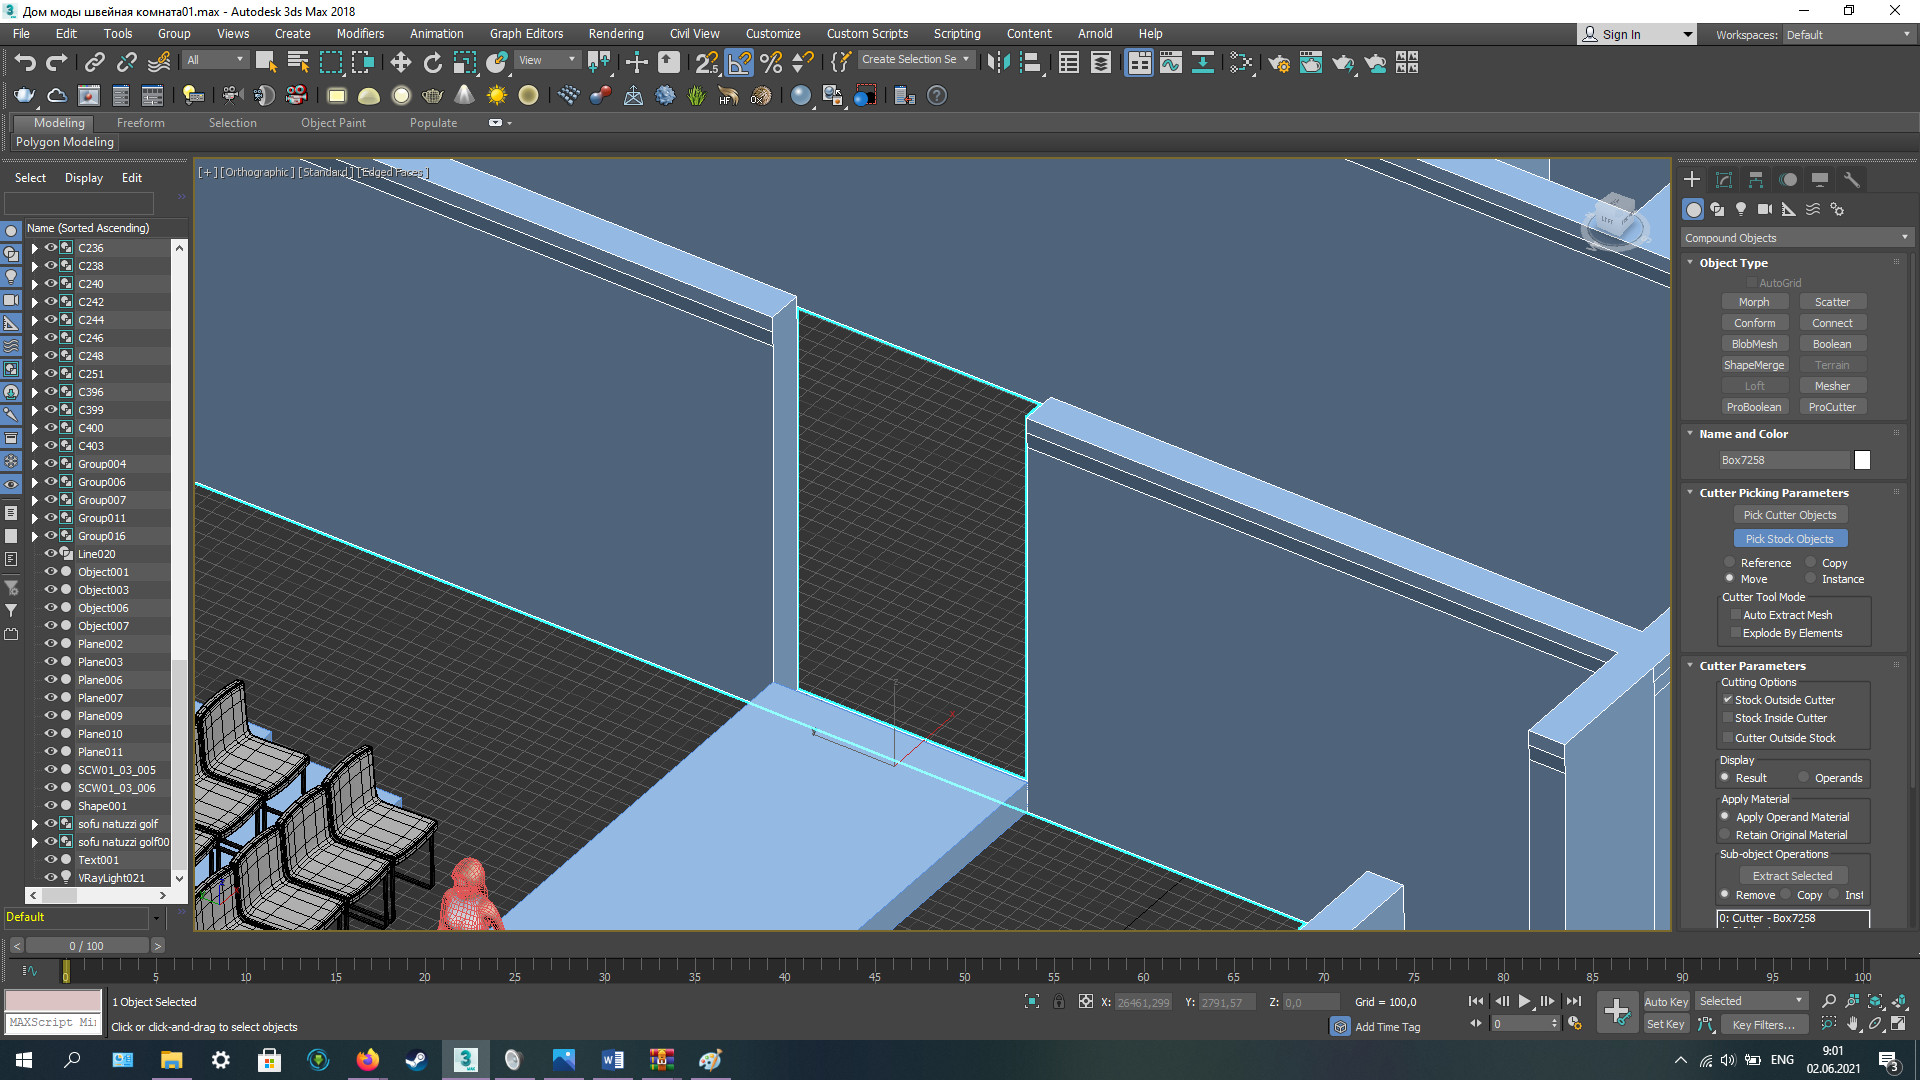Toggle the Angle Snap icon
1920x1080 pixels.
(x=739, y=63)
